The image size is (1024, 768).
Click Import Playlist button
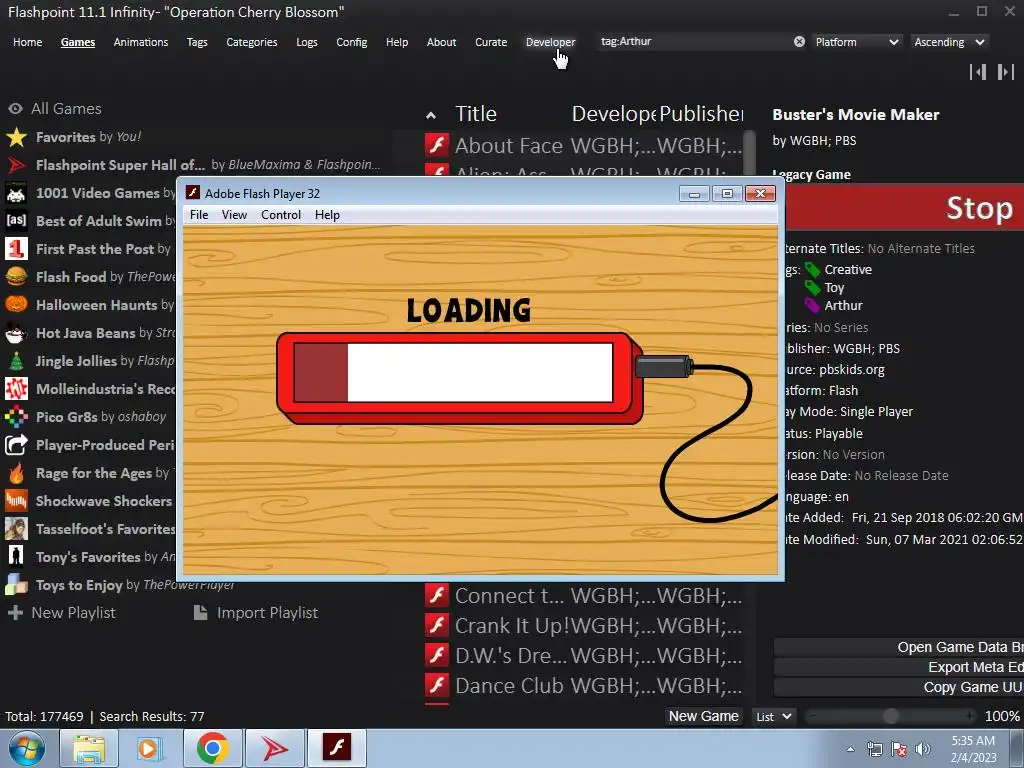click(256, 613)
